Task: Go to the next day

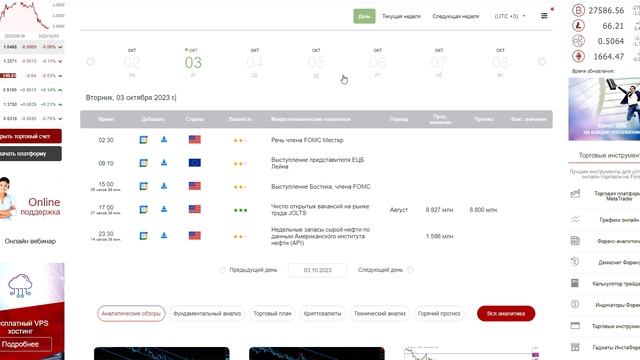Action: pos(385,270)
